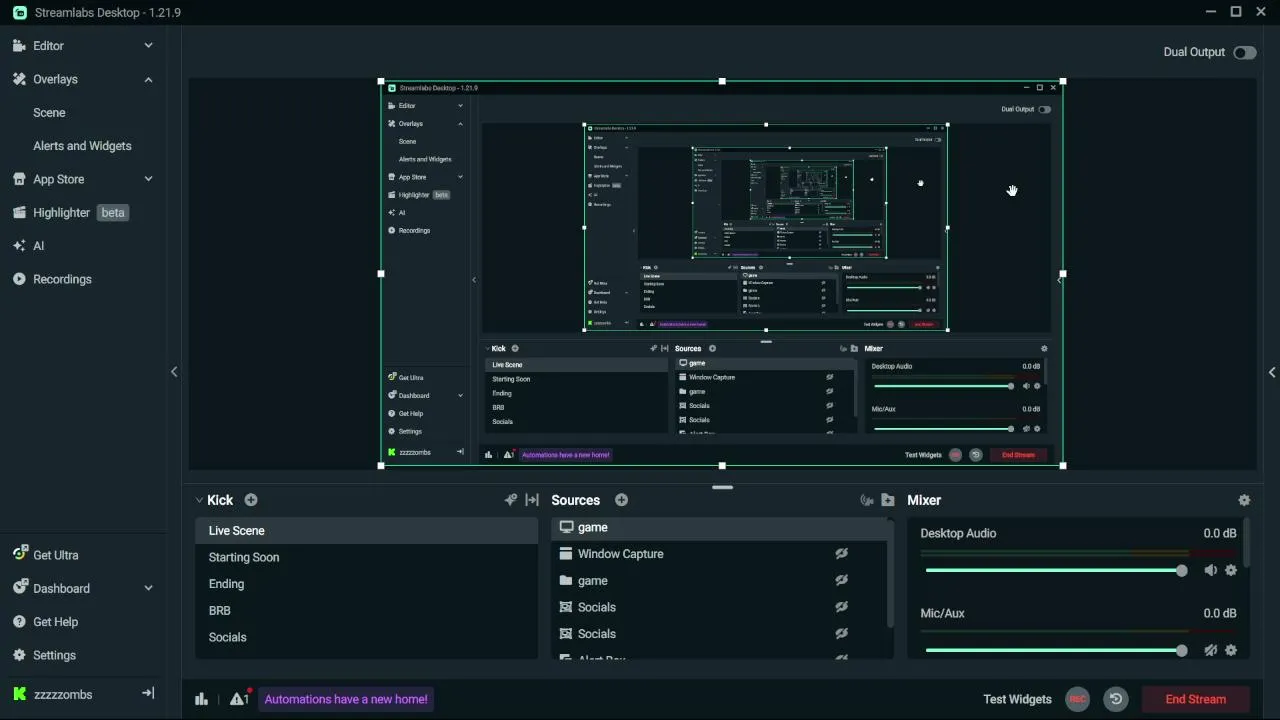This screenshot has height=720, width=1280.
Task: Click the Desktop Audio 0.0 dB value
Action: (x=1220, y=534)
